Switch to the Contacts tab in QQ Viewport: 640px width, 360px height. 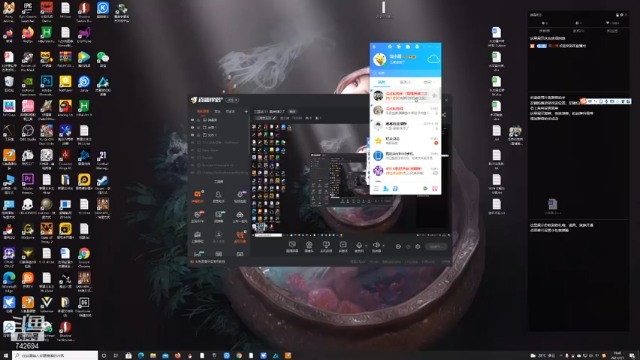(405, 82)
